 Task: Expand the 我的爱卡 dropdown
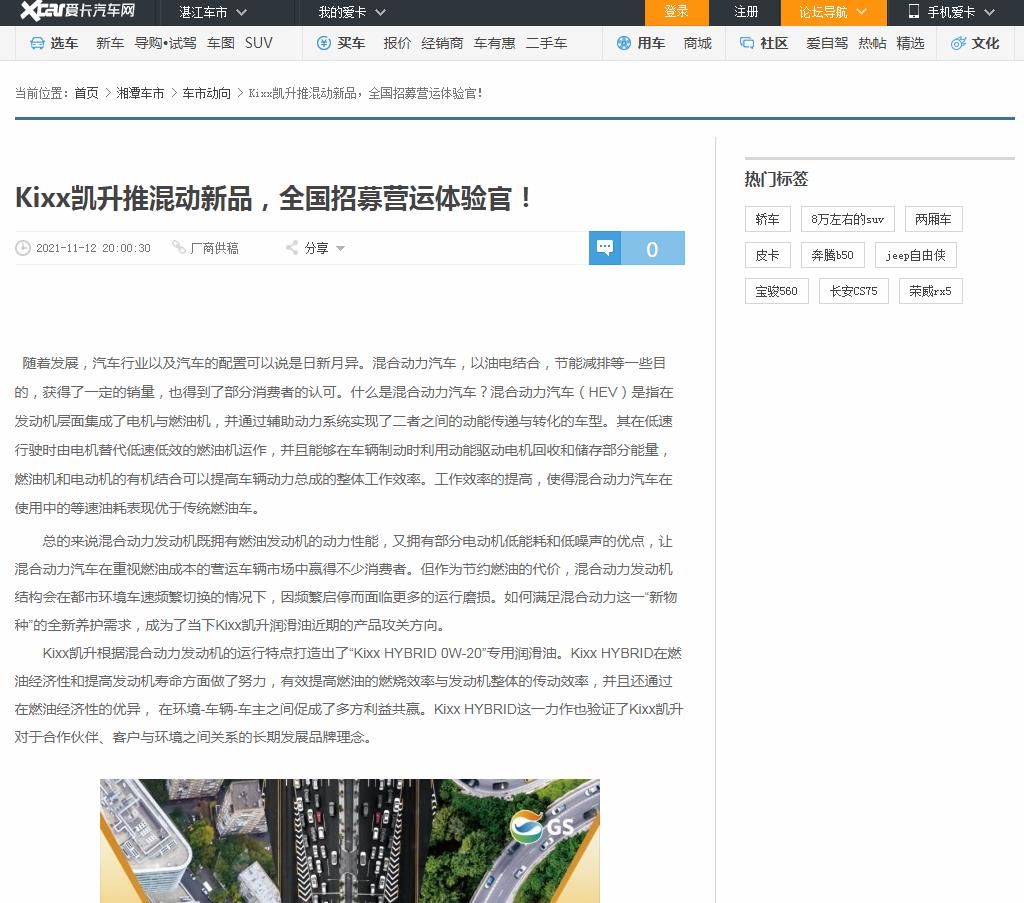(352, 12)
